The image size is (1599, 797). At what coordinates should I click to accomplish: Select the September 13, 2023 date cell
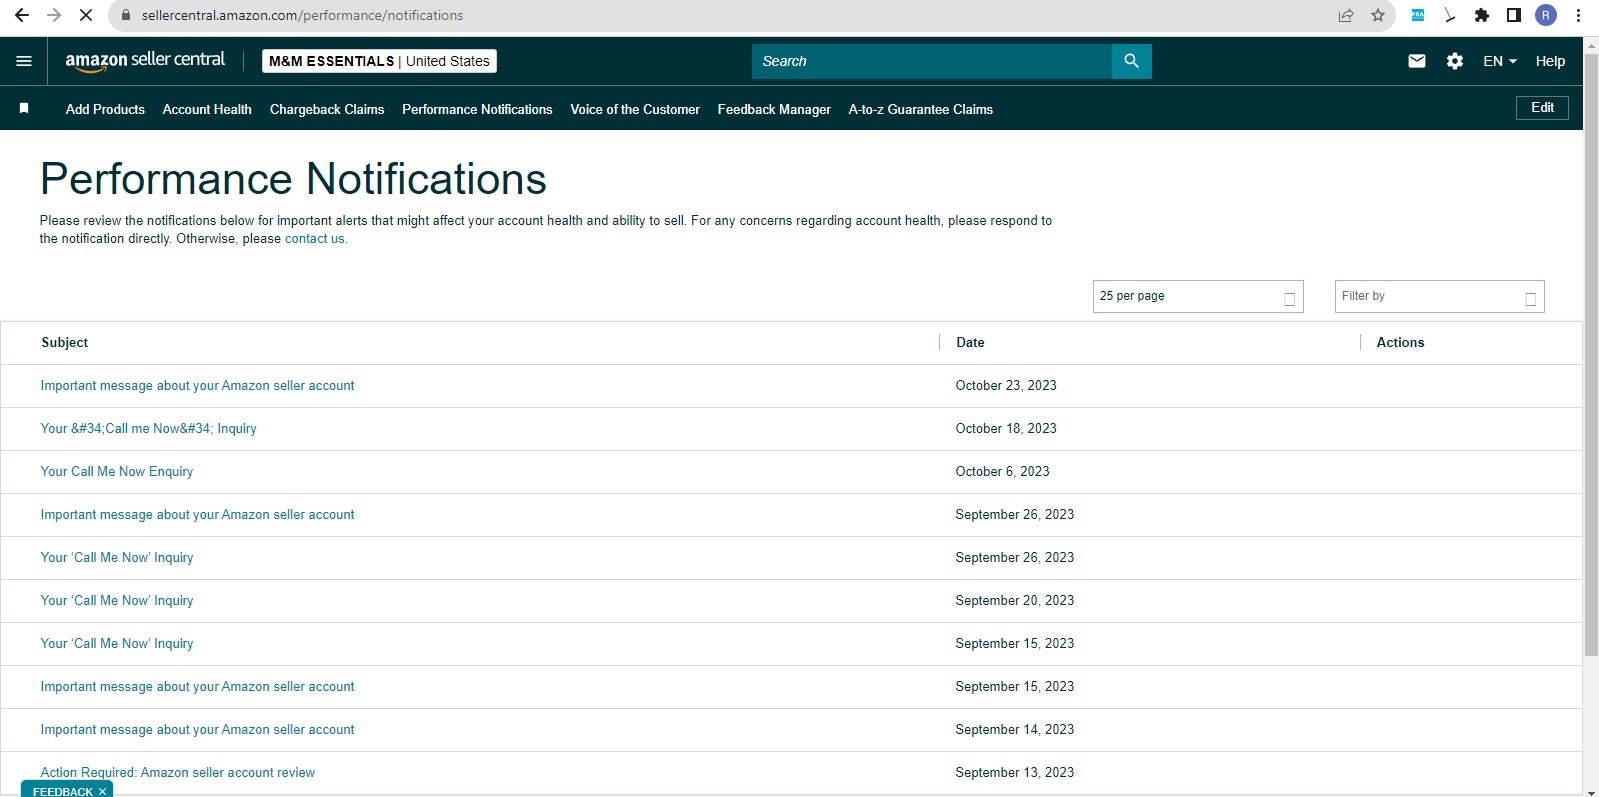pyautogui.click(x=1014, y=773)
